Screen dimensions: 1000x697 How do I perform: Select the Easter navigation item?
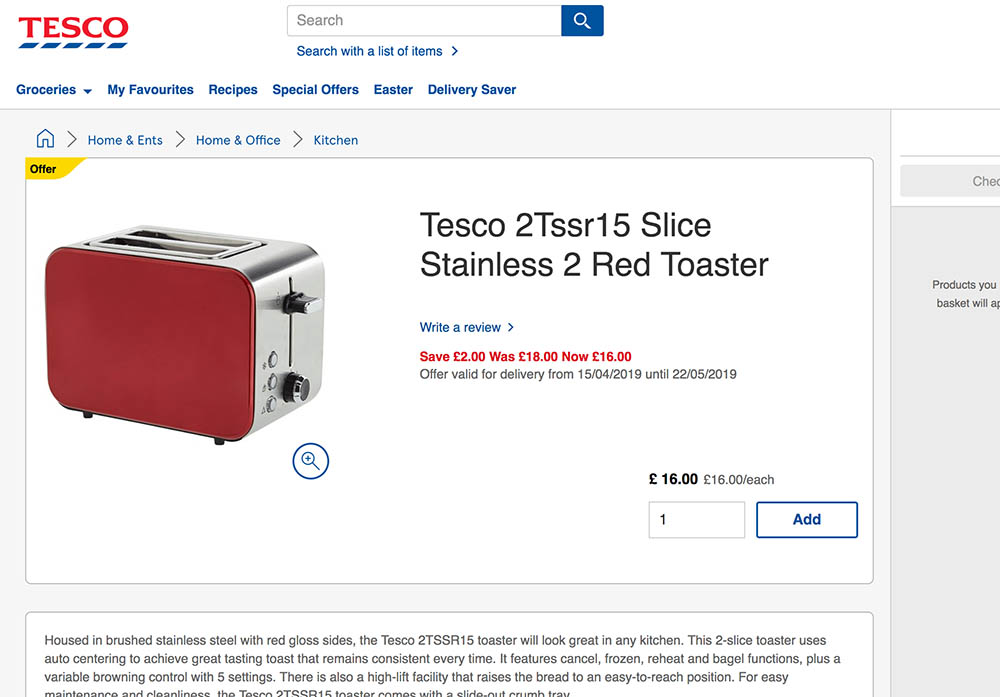(393, 90)
